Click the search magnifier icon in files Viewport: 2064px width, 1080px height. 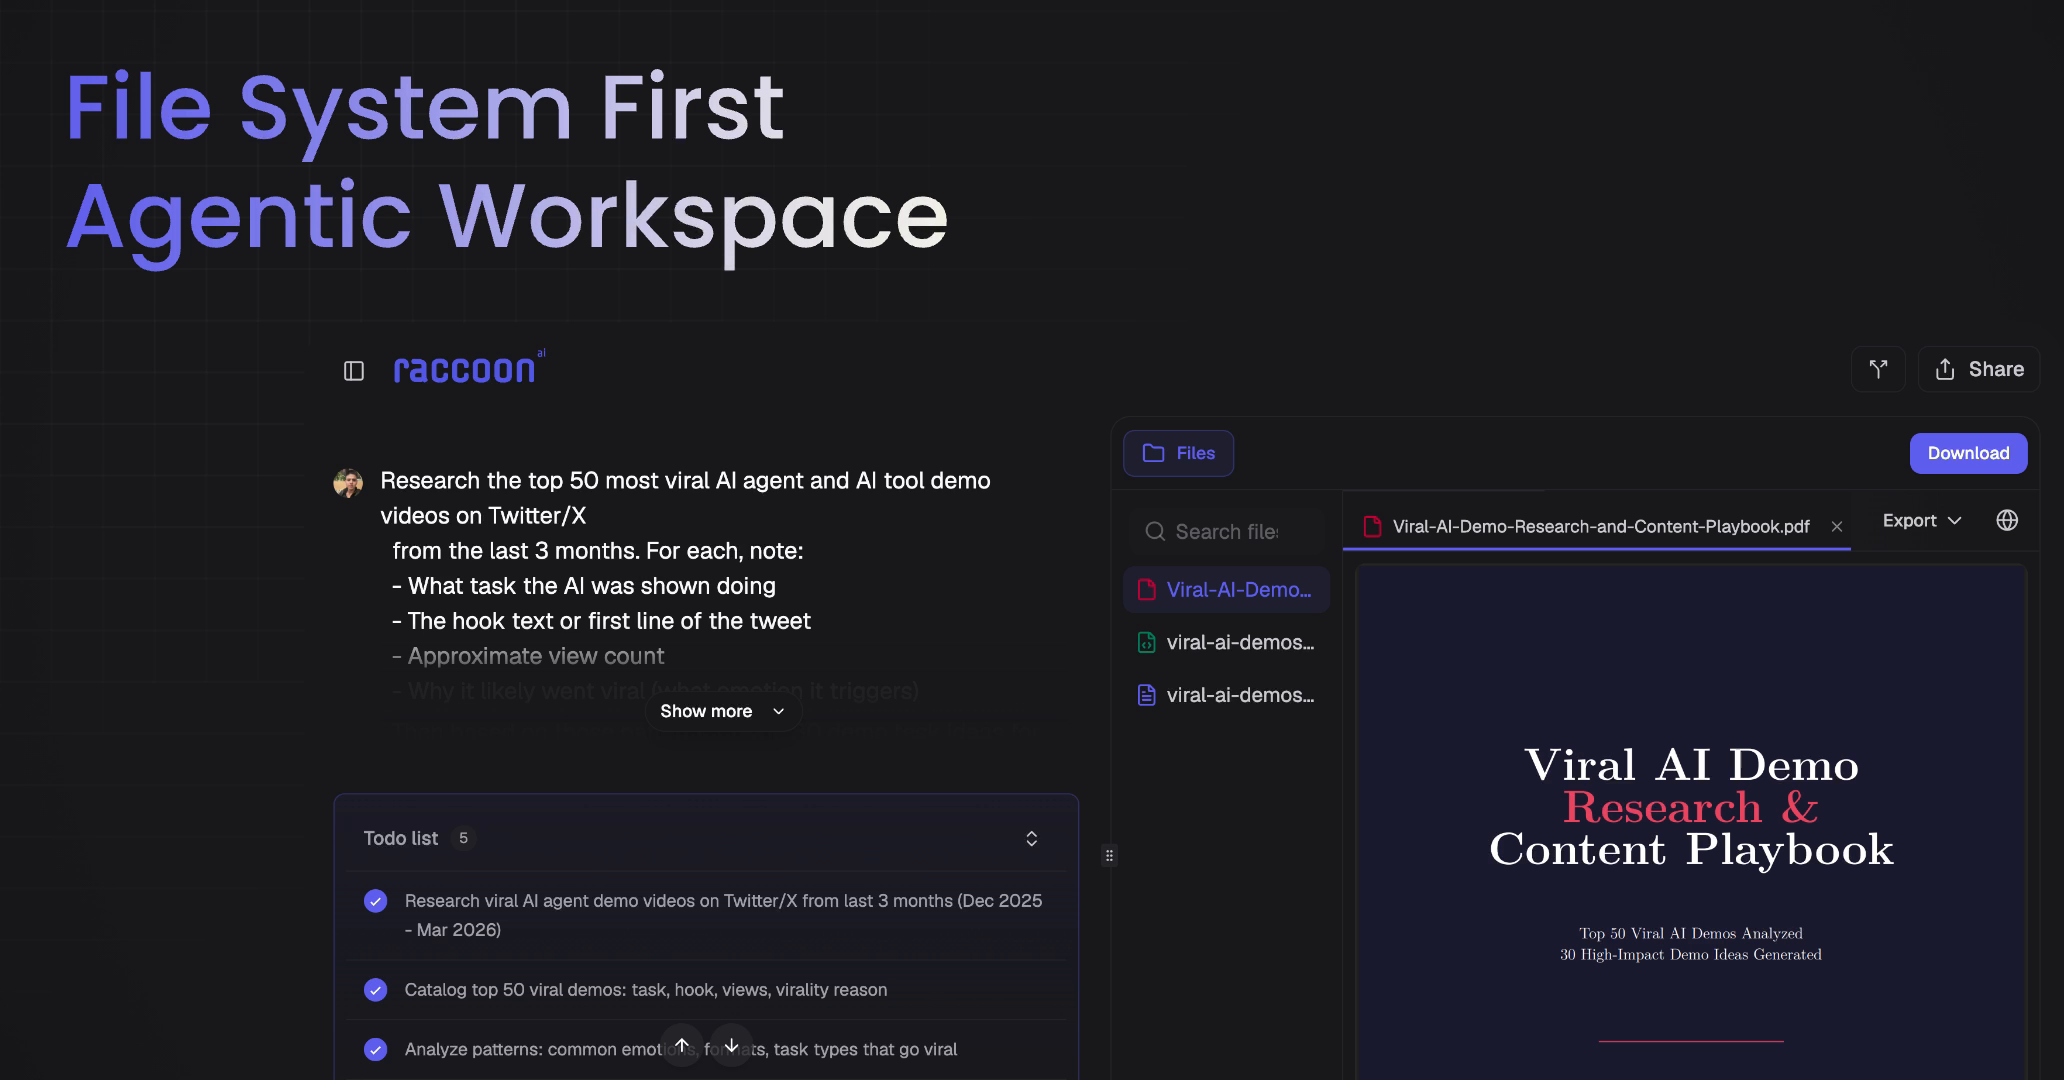[1155, 531]
